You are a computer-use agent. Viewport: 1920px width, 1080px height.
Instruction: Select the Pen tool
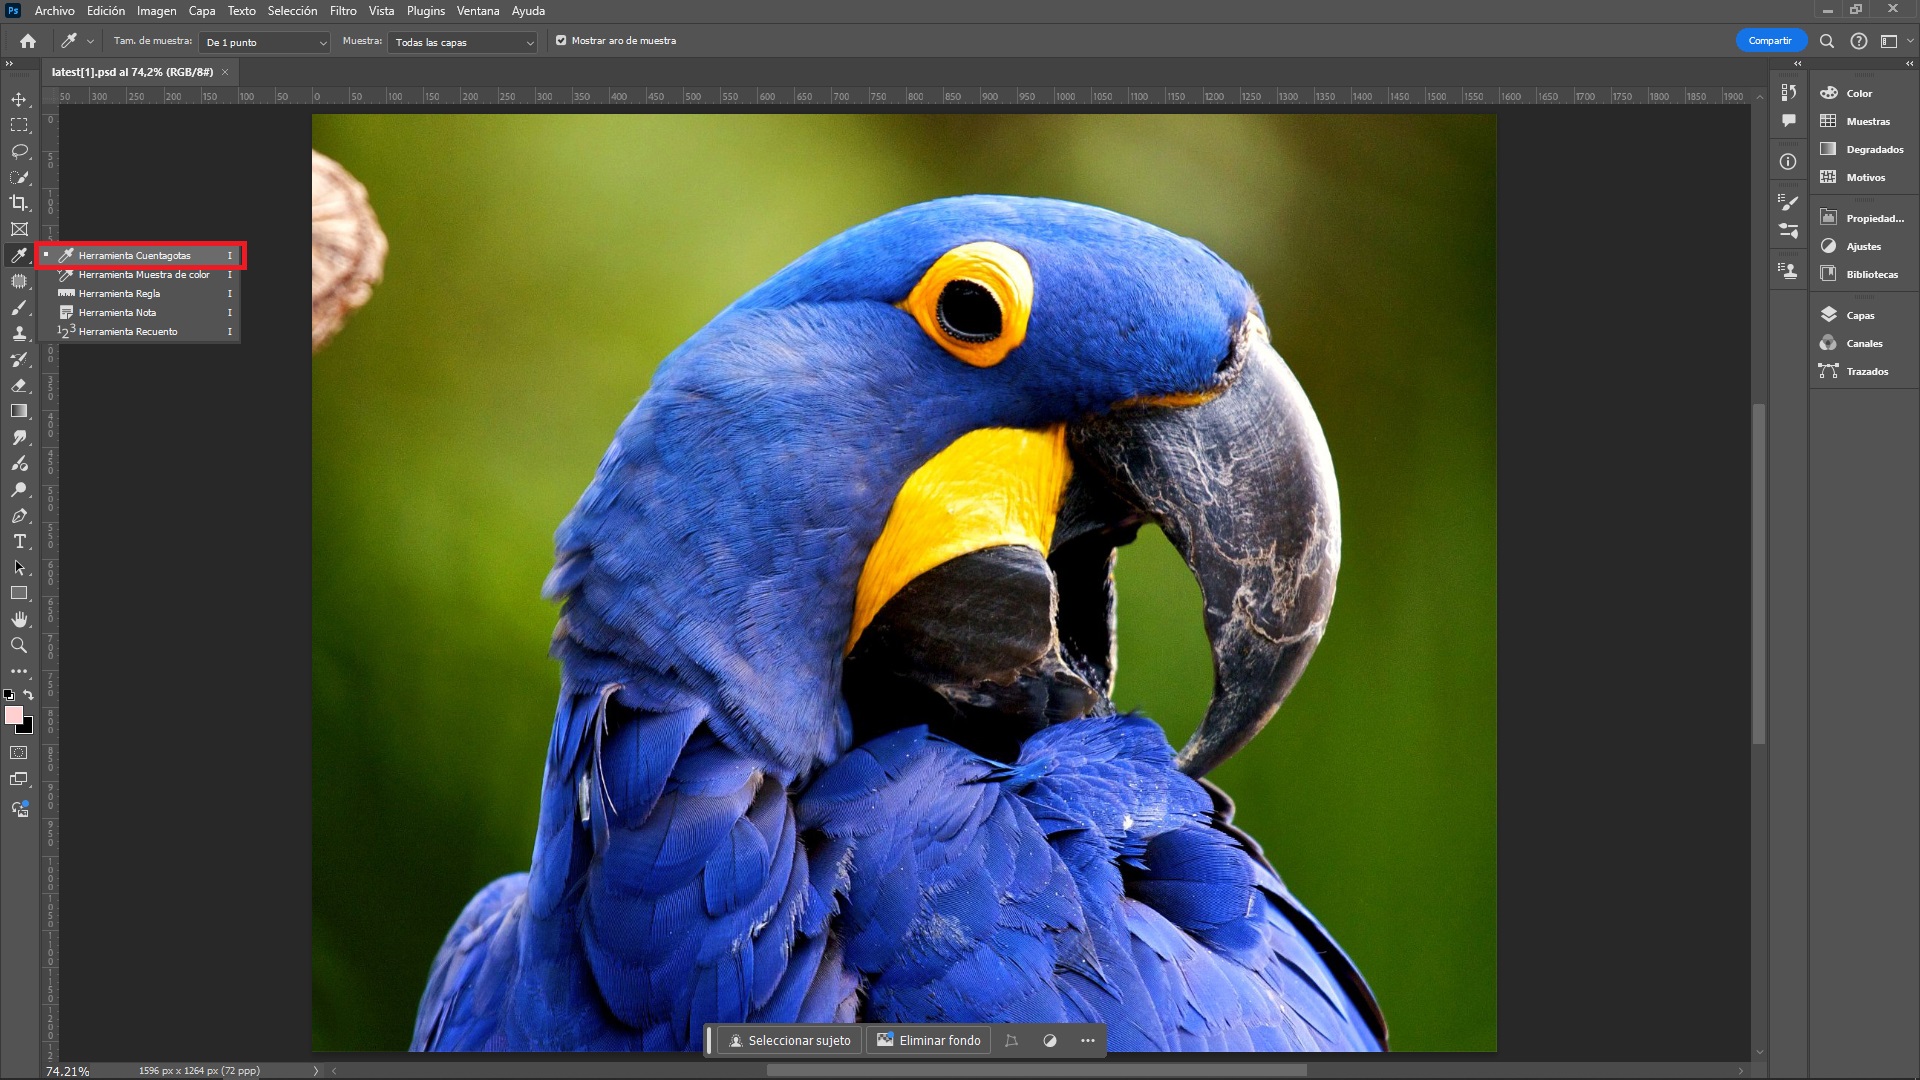pos(19,516)
